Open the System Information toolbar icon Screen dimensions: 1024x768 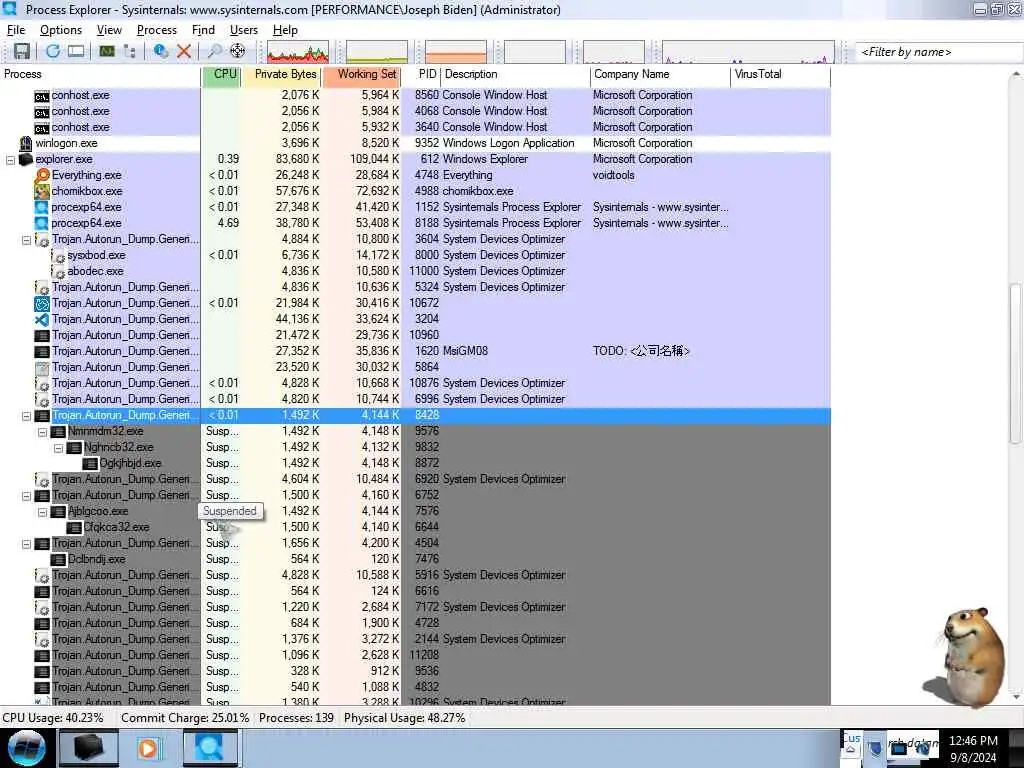(107, 51)
